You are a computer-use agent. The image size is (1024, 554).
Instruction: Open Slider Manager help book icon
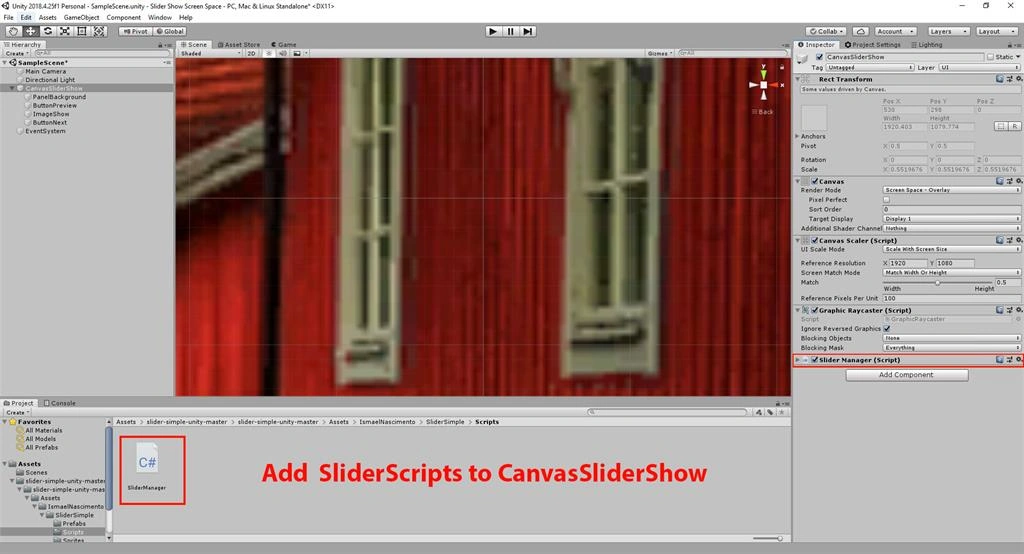999,359
